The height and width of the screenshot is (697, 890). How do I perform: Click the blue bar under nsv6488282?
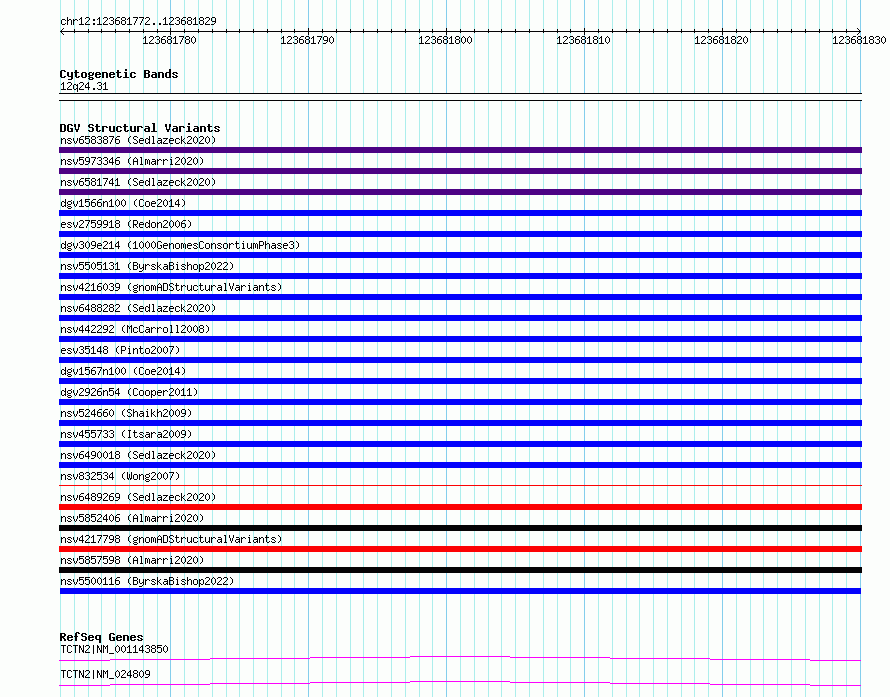pyautogui.click(x=460, y=318)
